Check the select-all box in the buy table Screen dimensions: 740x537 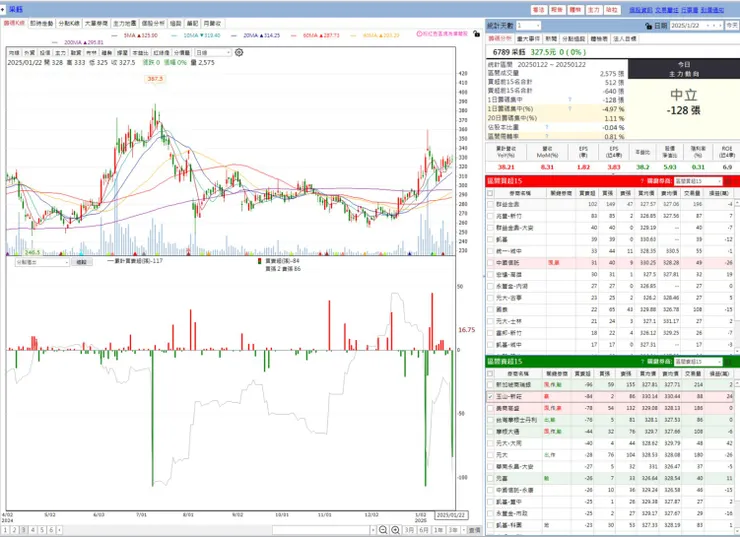tap(490, 193)
